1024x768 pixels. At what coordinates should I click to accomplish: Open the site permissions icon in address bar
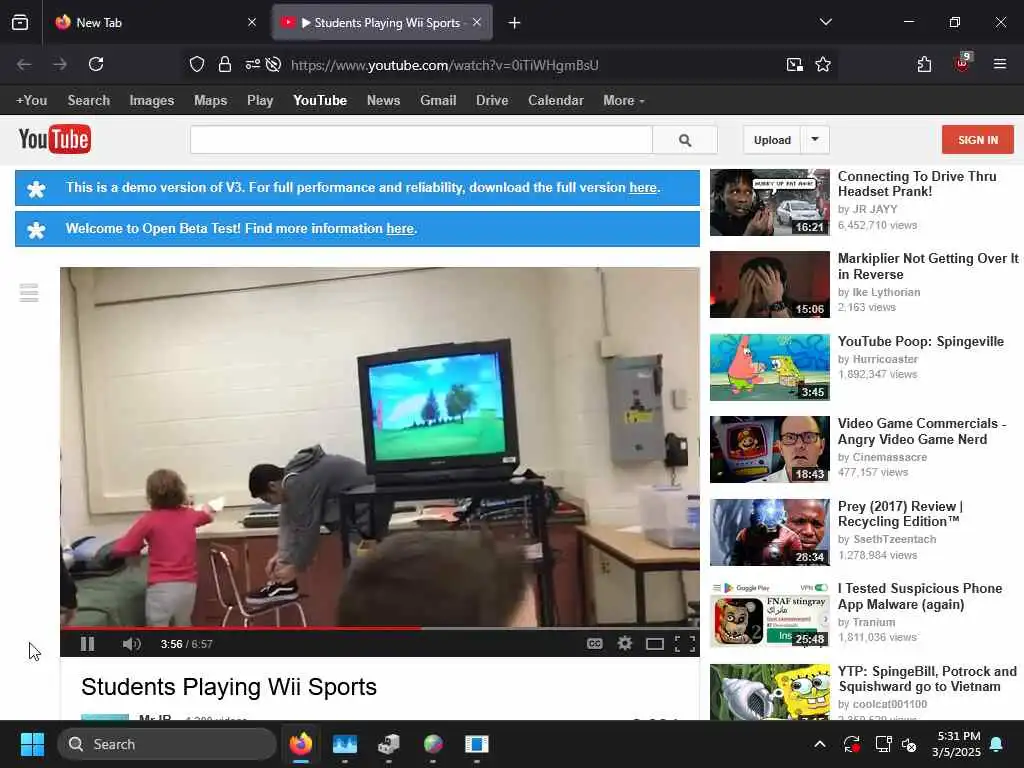tap(253, 64)
